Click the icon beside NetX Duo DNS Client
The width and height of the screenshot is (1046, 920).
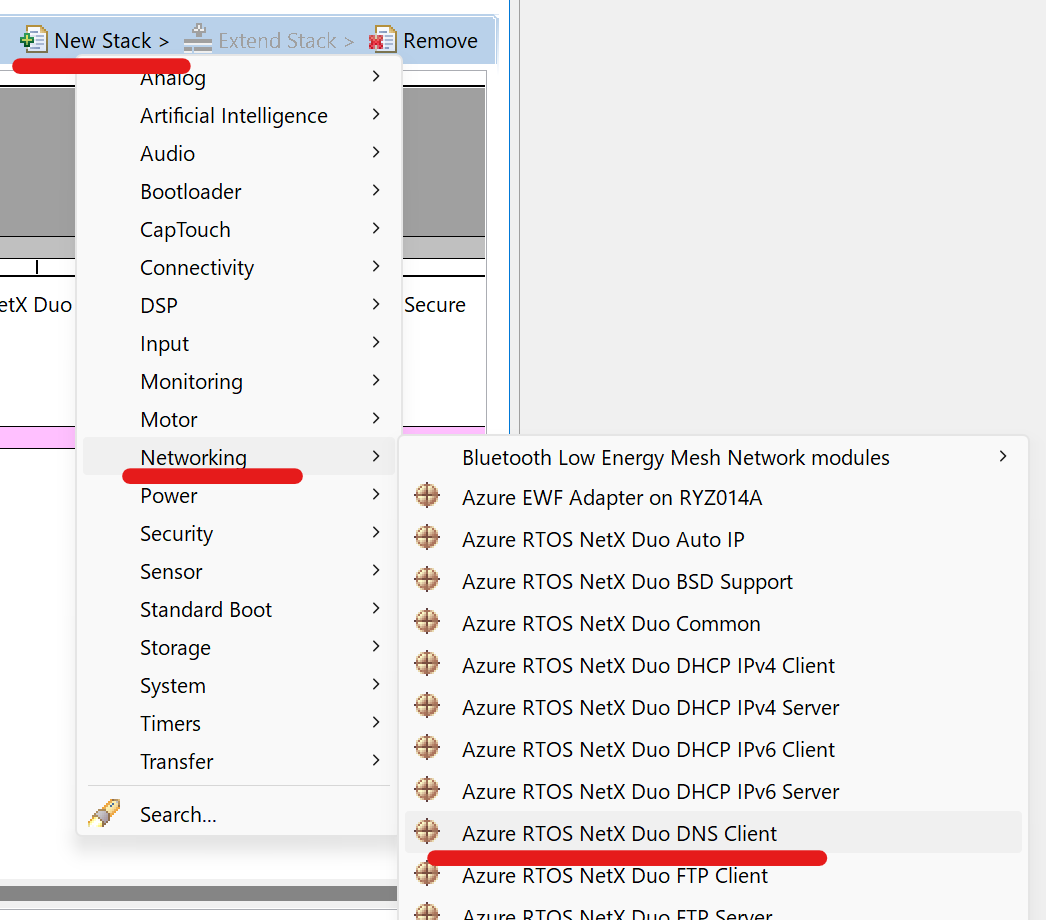[x=427, y=832]
